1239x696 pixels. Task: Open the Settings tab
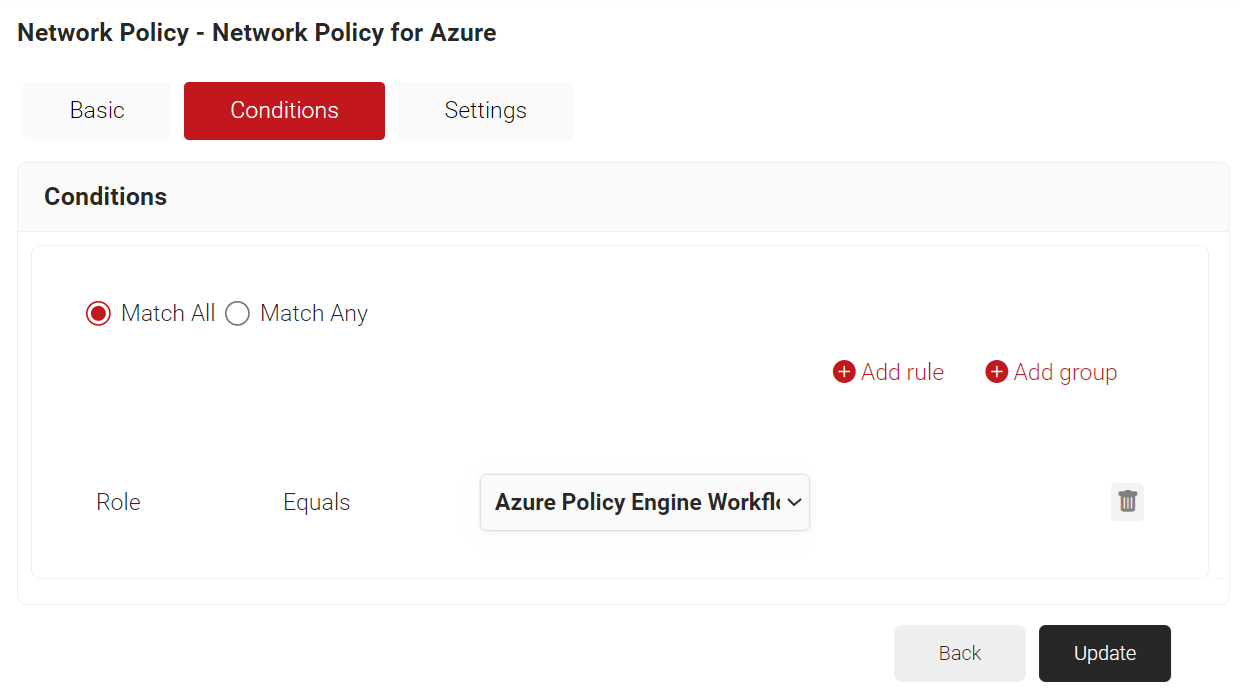(x=485, y=111)
